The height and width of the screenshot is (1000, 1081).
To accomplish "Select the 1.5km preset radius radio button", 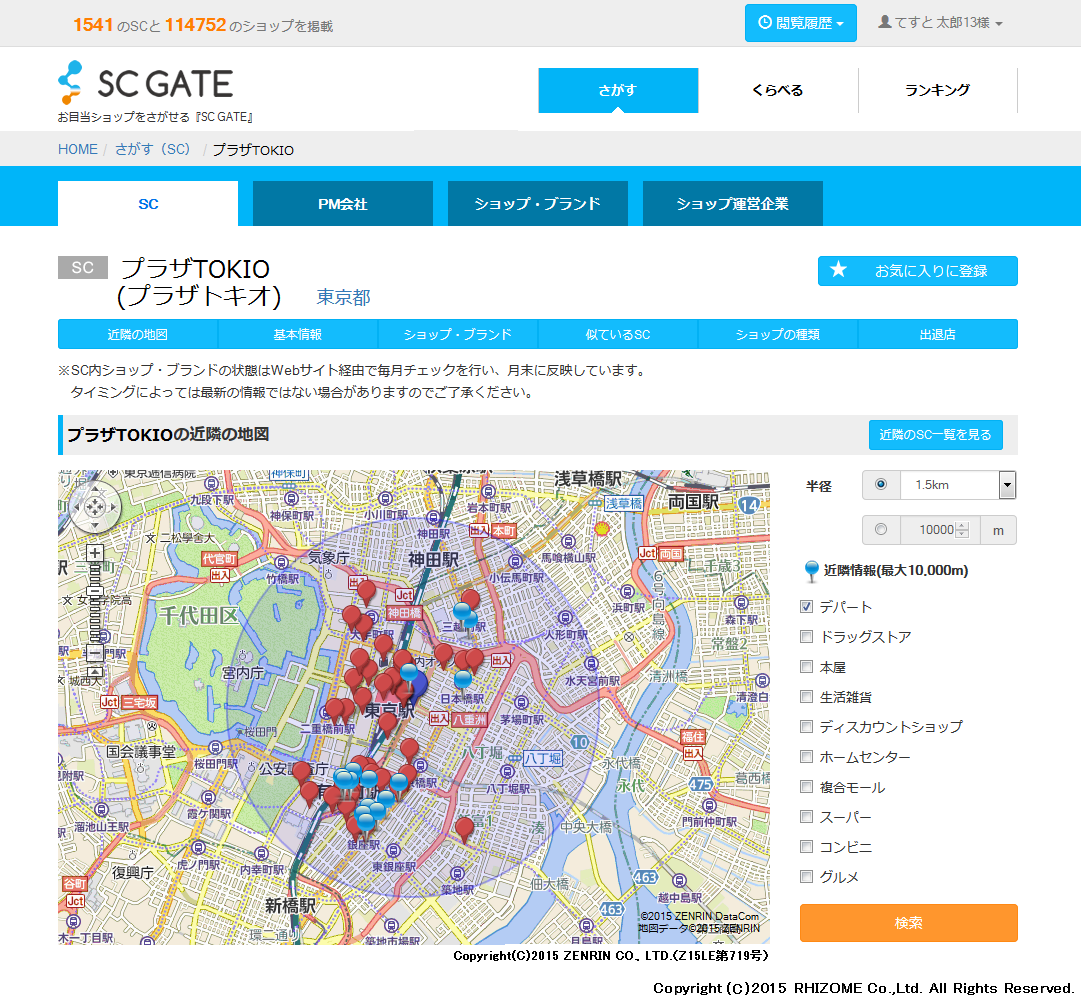I will point(880,484).
